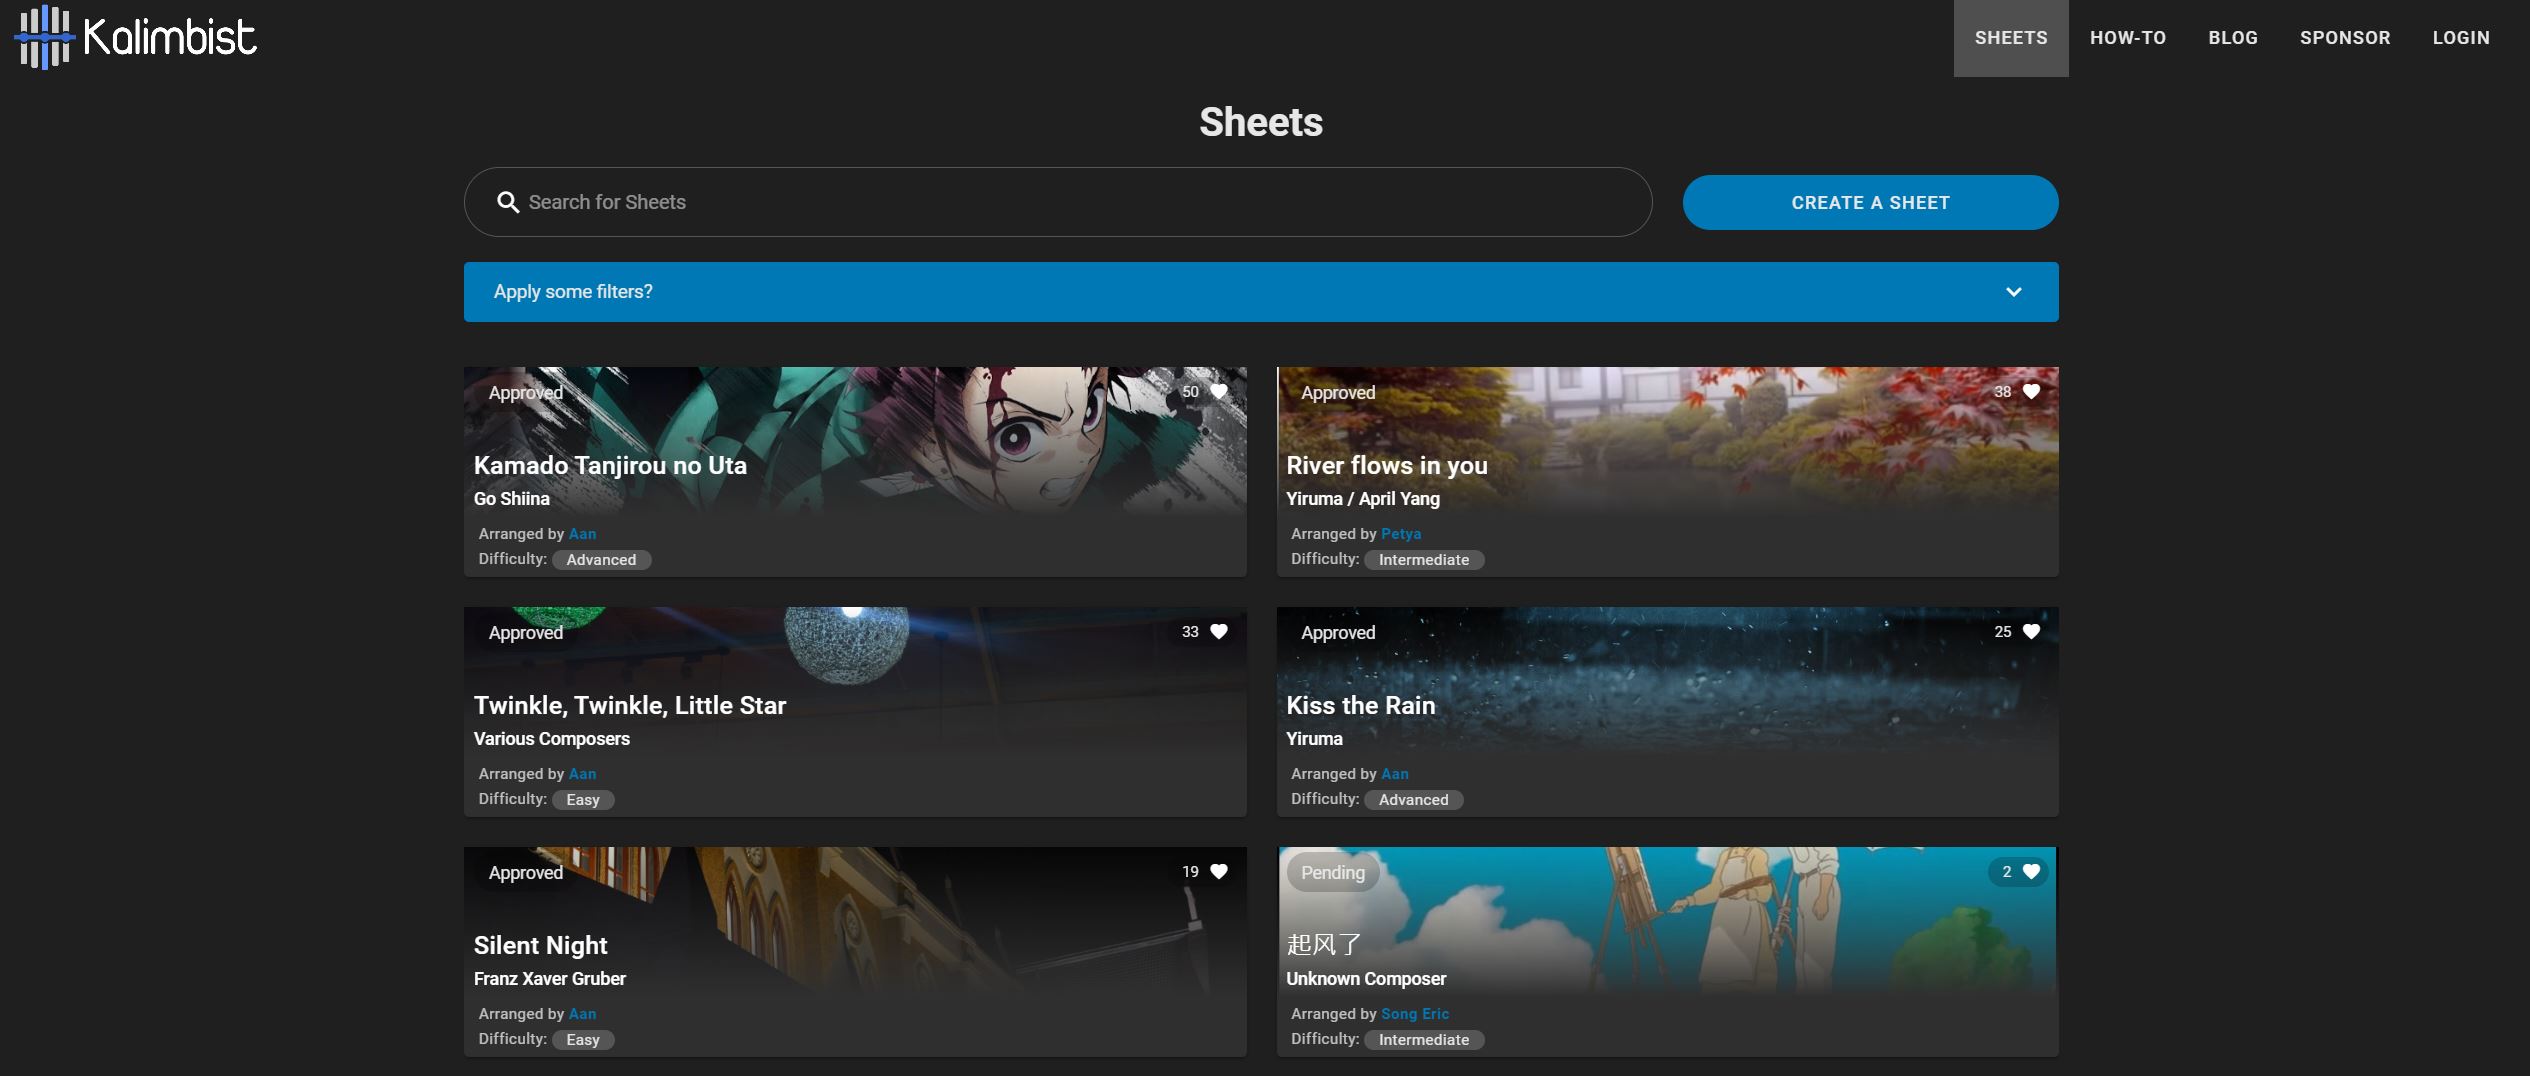Click Intermediate difficulty tag on River flows in you
The width and height of the screenshot is (2530, 1076).
tap(1424, 560)
